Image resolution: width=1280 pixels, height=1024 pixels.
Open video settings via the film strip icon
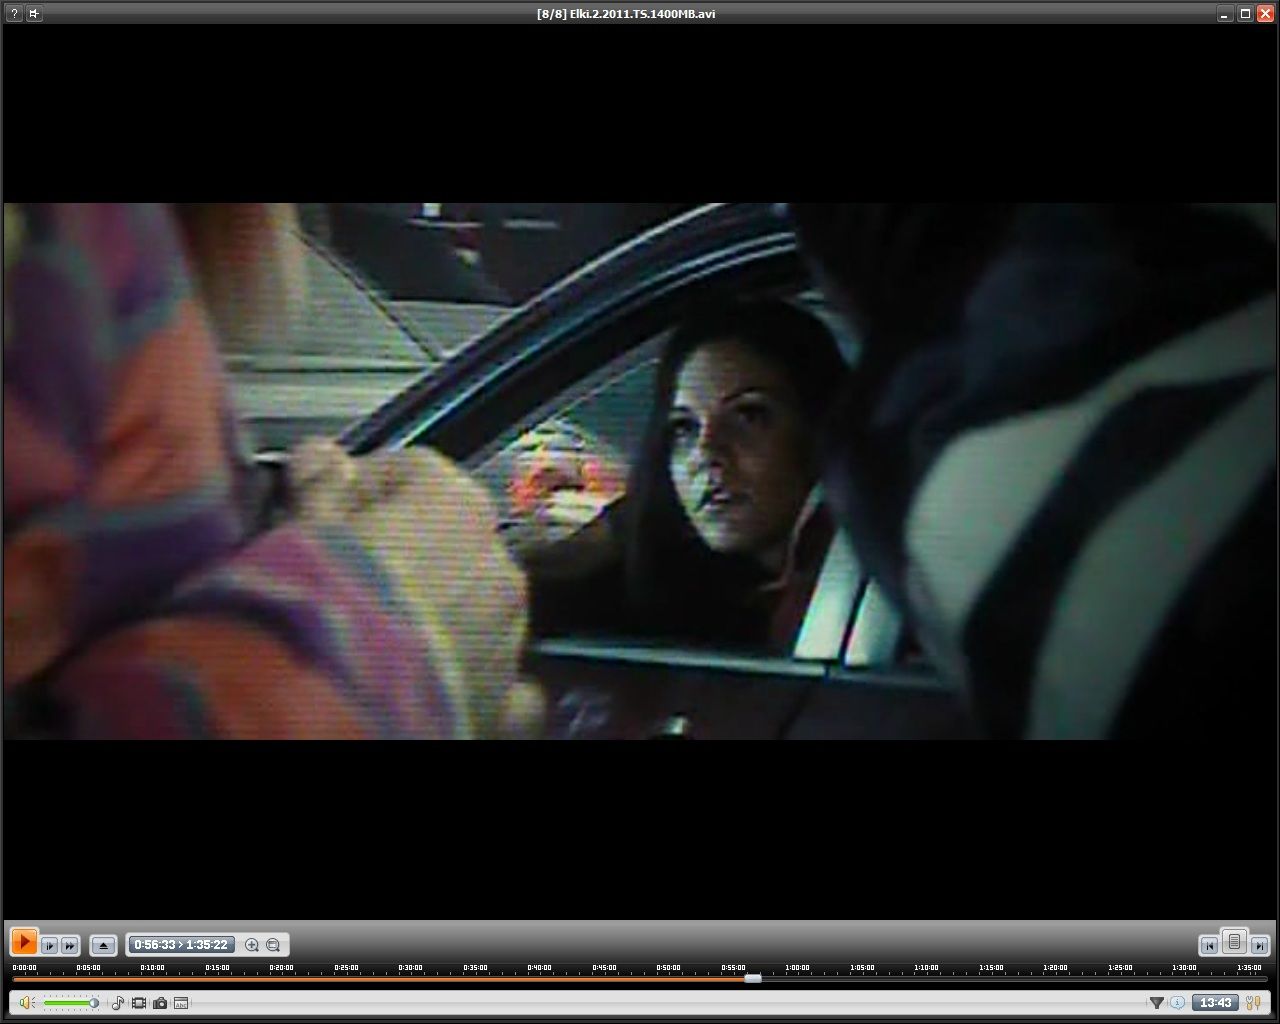(139, 1003)
